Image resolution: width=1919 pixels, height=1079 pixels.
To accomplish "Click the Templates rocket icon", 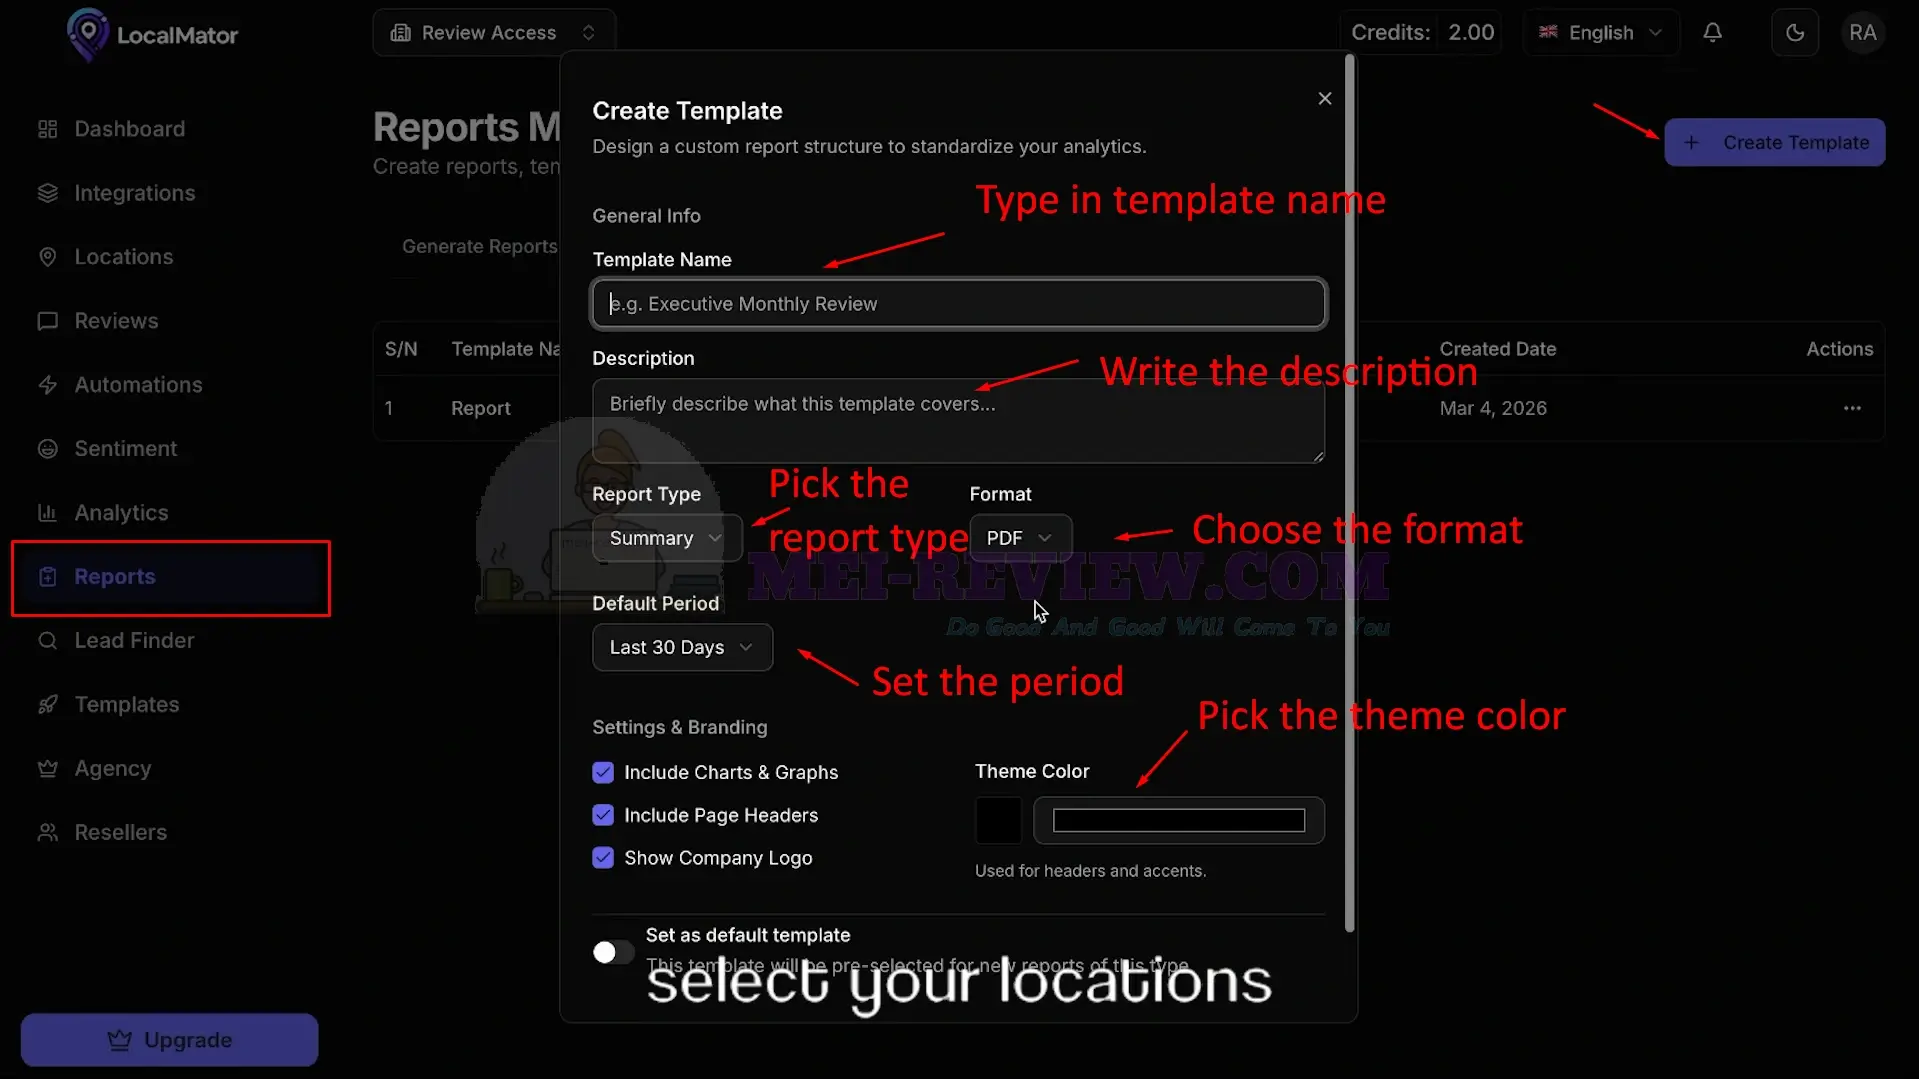I will click(x=47, y=705).
